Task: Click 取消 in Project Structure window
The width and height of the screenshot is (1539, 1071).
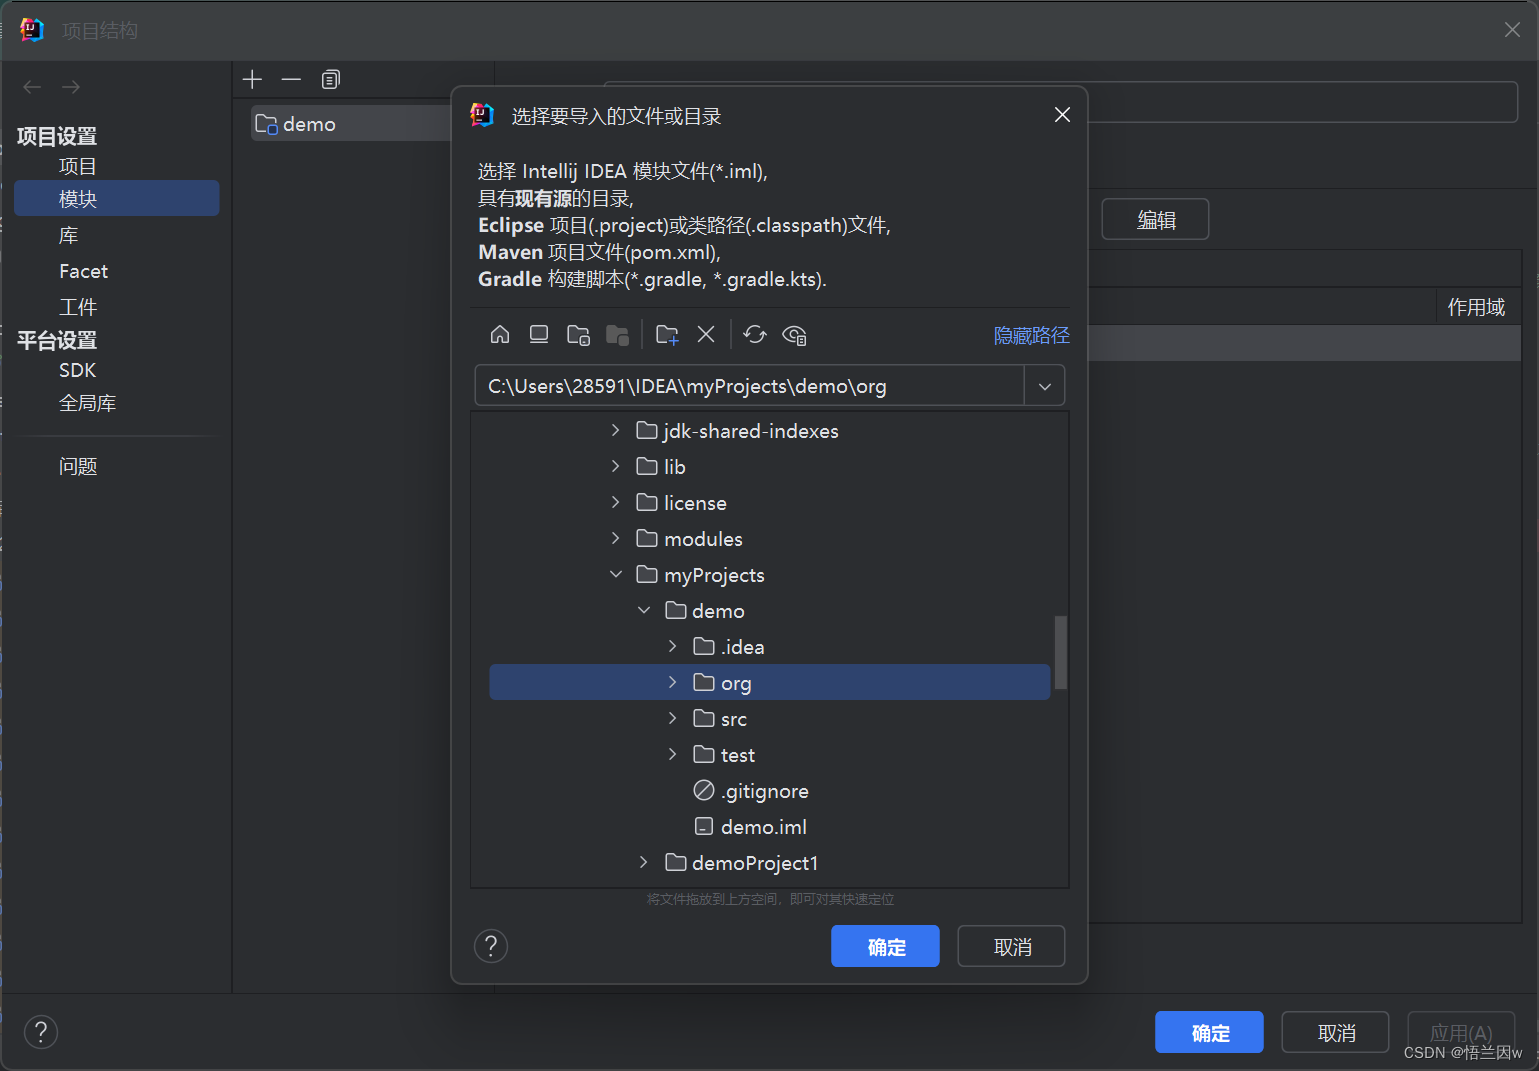Action: tap(1335, 1032)
